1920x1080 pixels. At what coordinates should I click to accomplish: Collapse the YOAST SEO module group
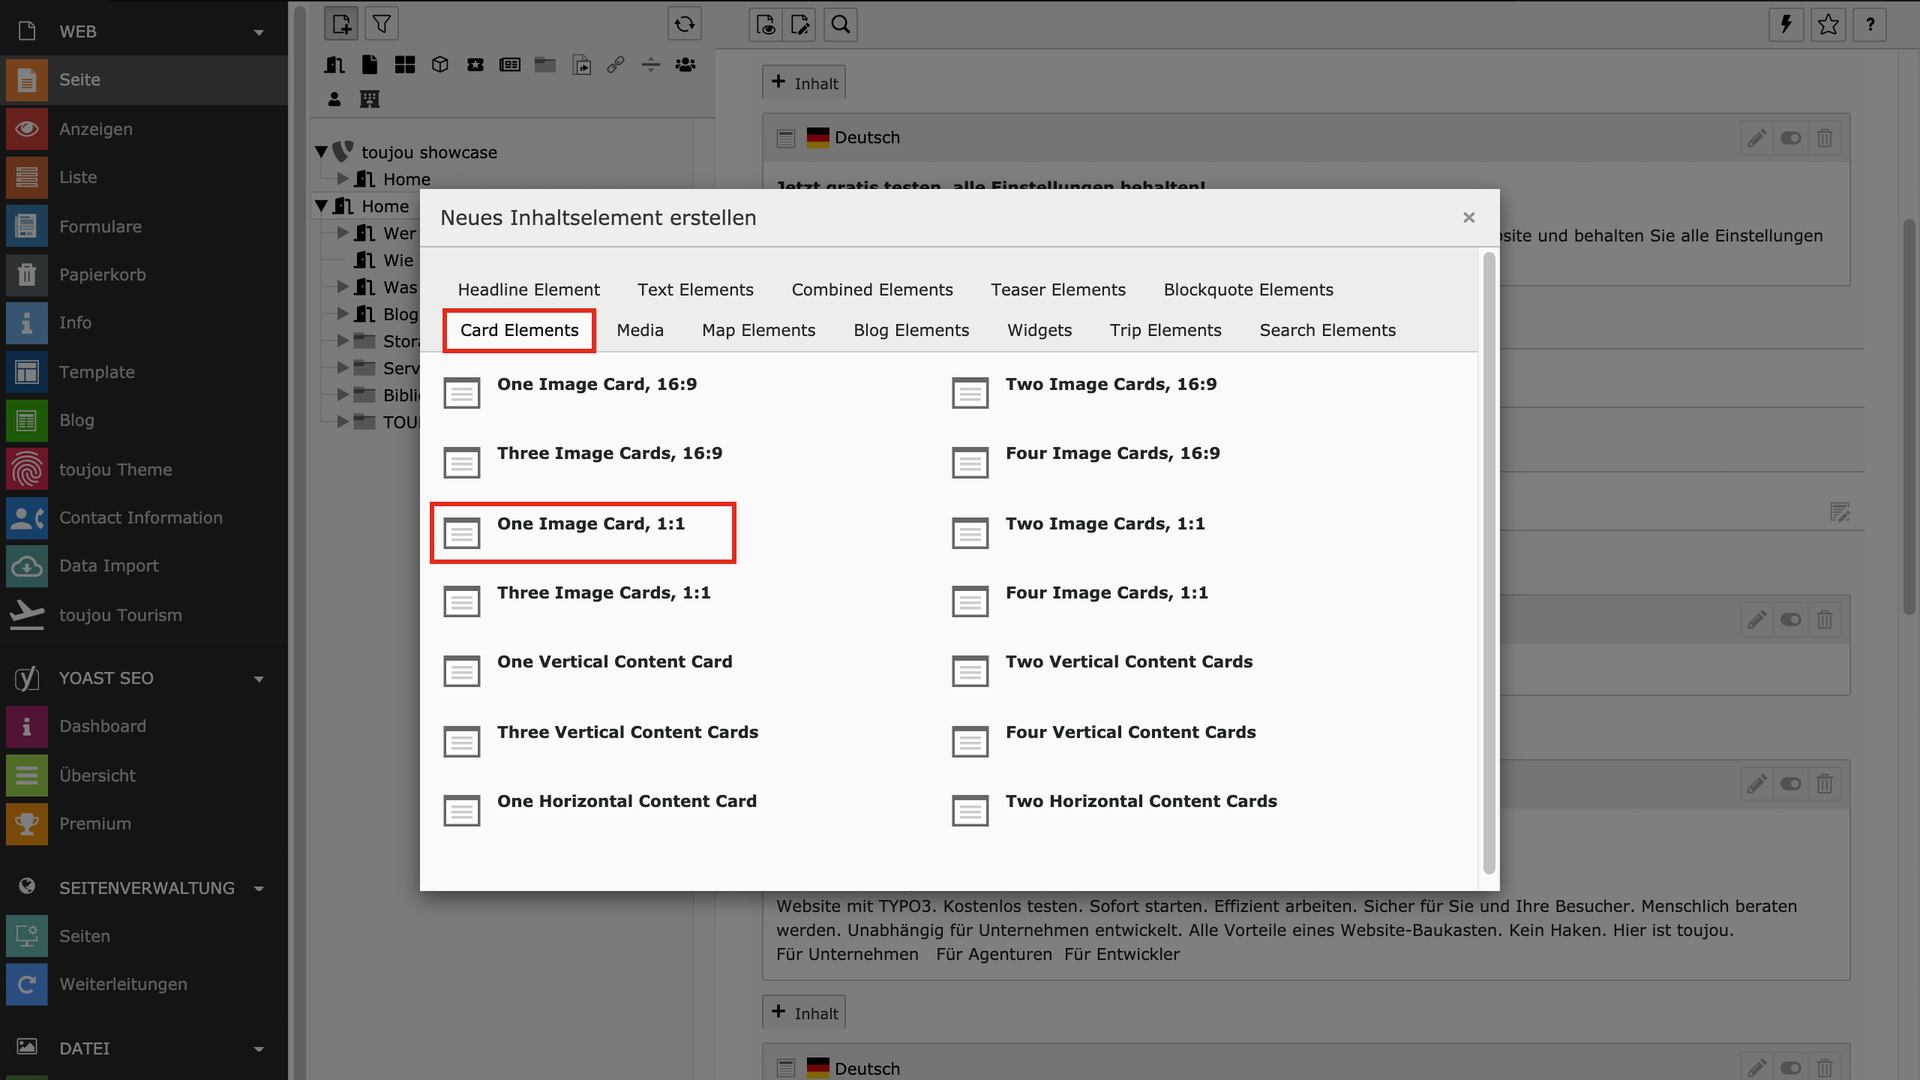coord(259,679)
